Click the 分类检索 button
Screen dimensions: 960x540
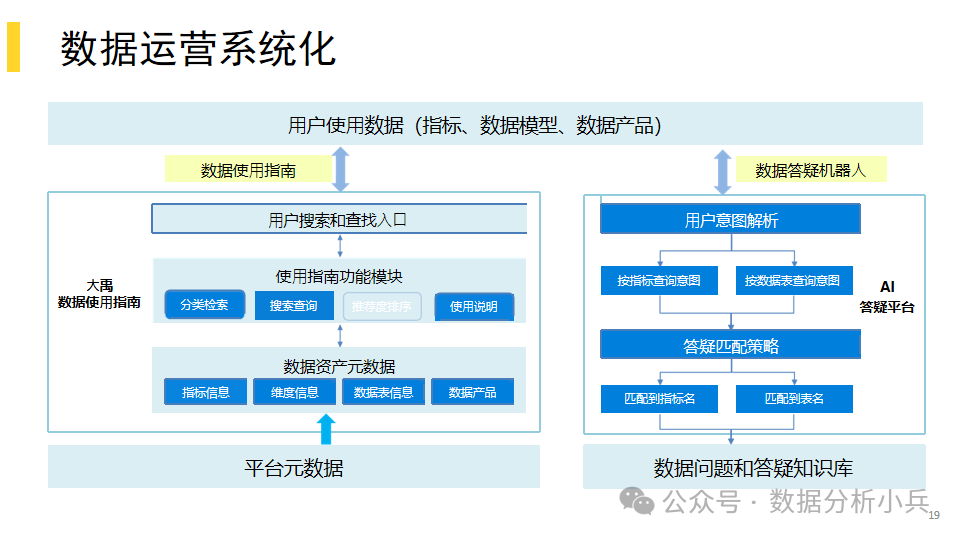[204, 305]
